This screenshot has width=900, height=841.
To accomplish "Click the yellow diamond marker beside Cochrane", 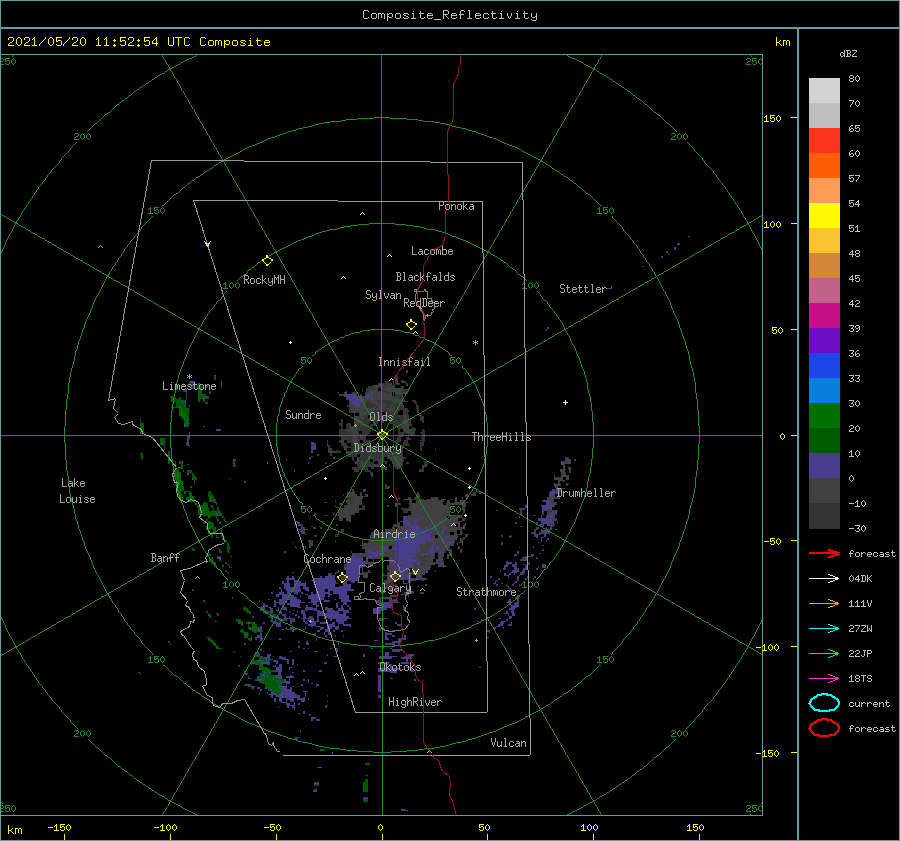I will point(342,578).
